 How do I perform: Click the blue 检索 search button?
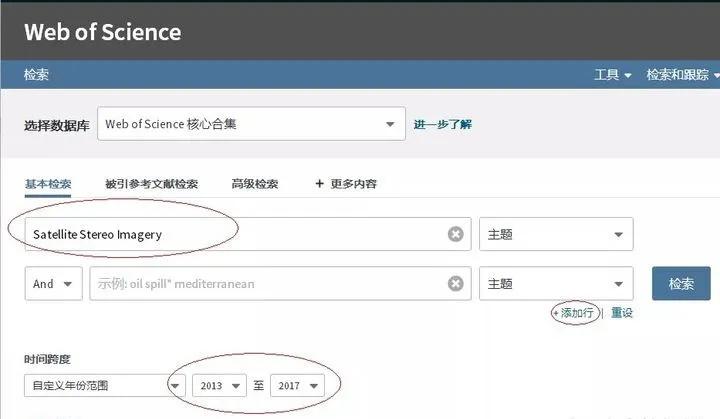point(681,283)
